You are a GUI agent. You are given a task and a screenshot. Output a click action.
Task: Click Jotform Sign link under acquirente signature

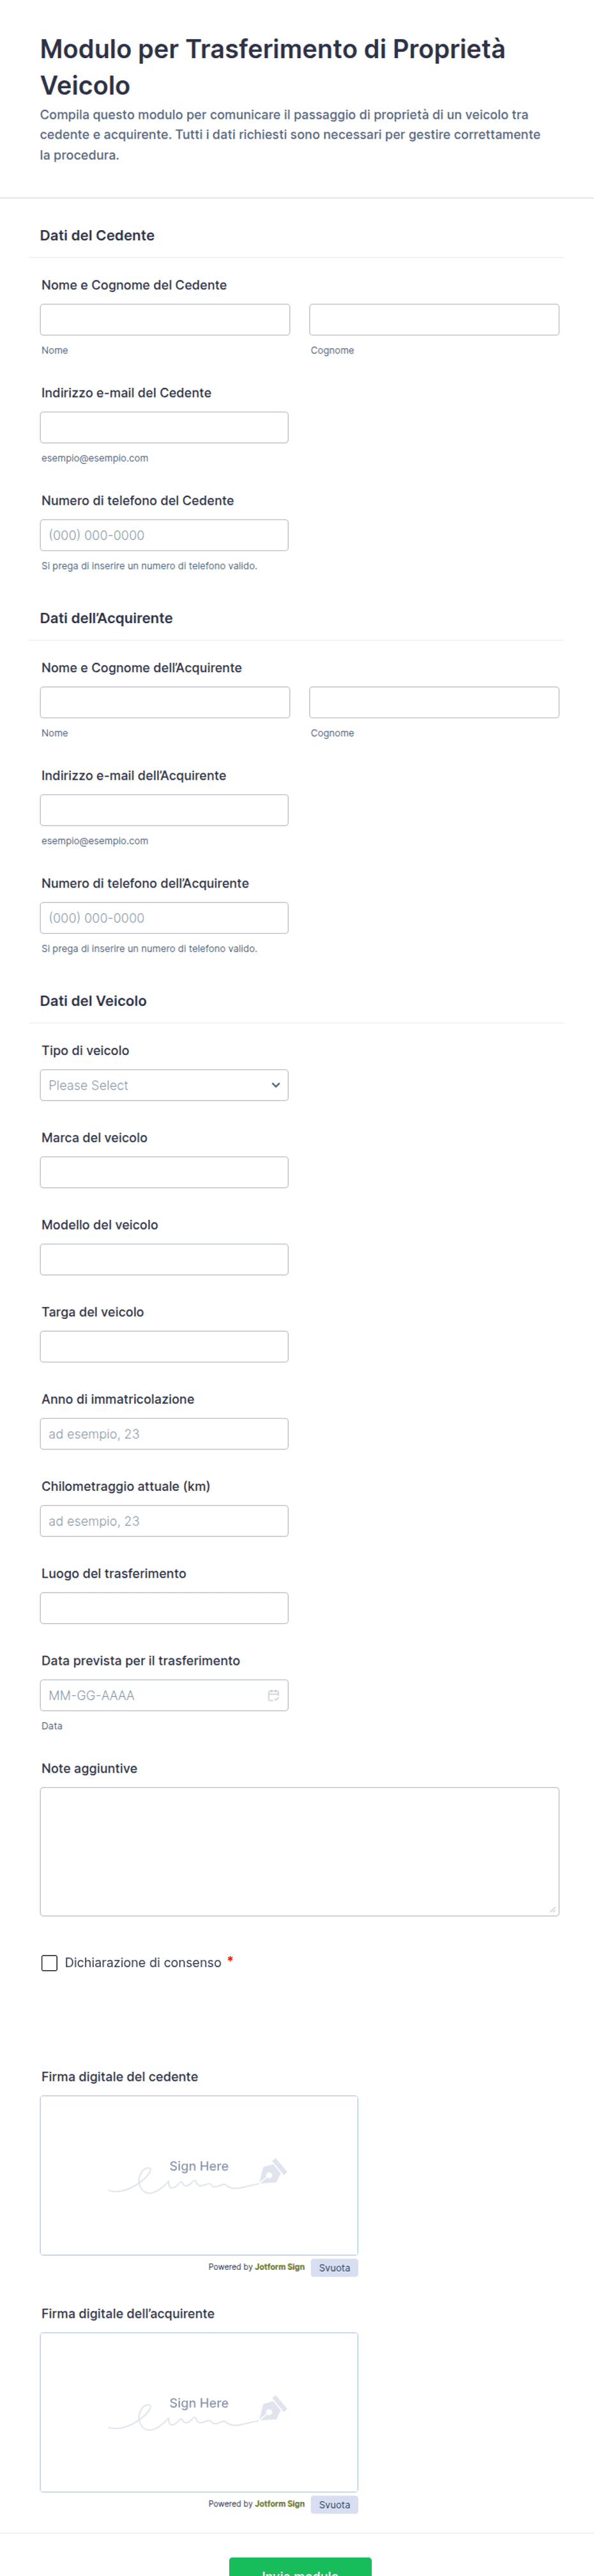[x=279, y=2504]
